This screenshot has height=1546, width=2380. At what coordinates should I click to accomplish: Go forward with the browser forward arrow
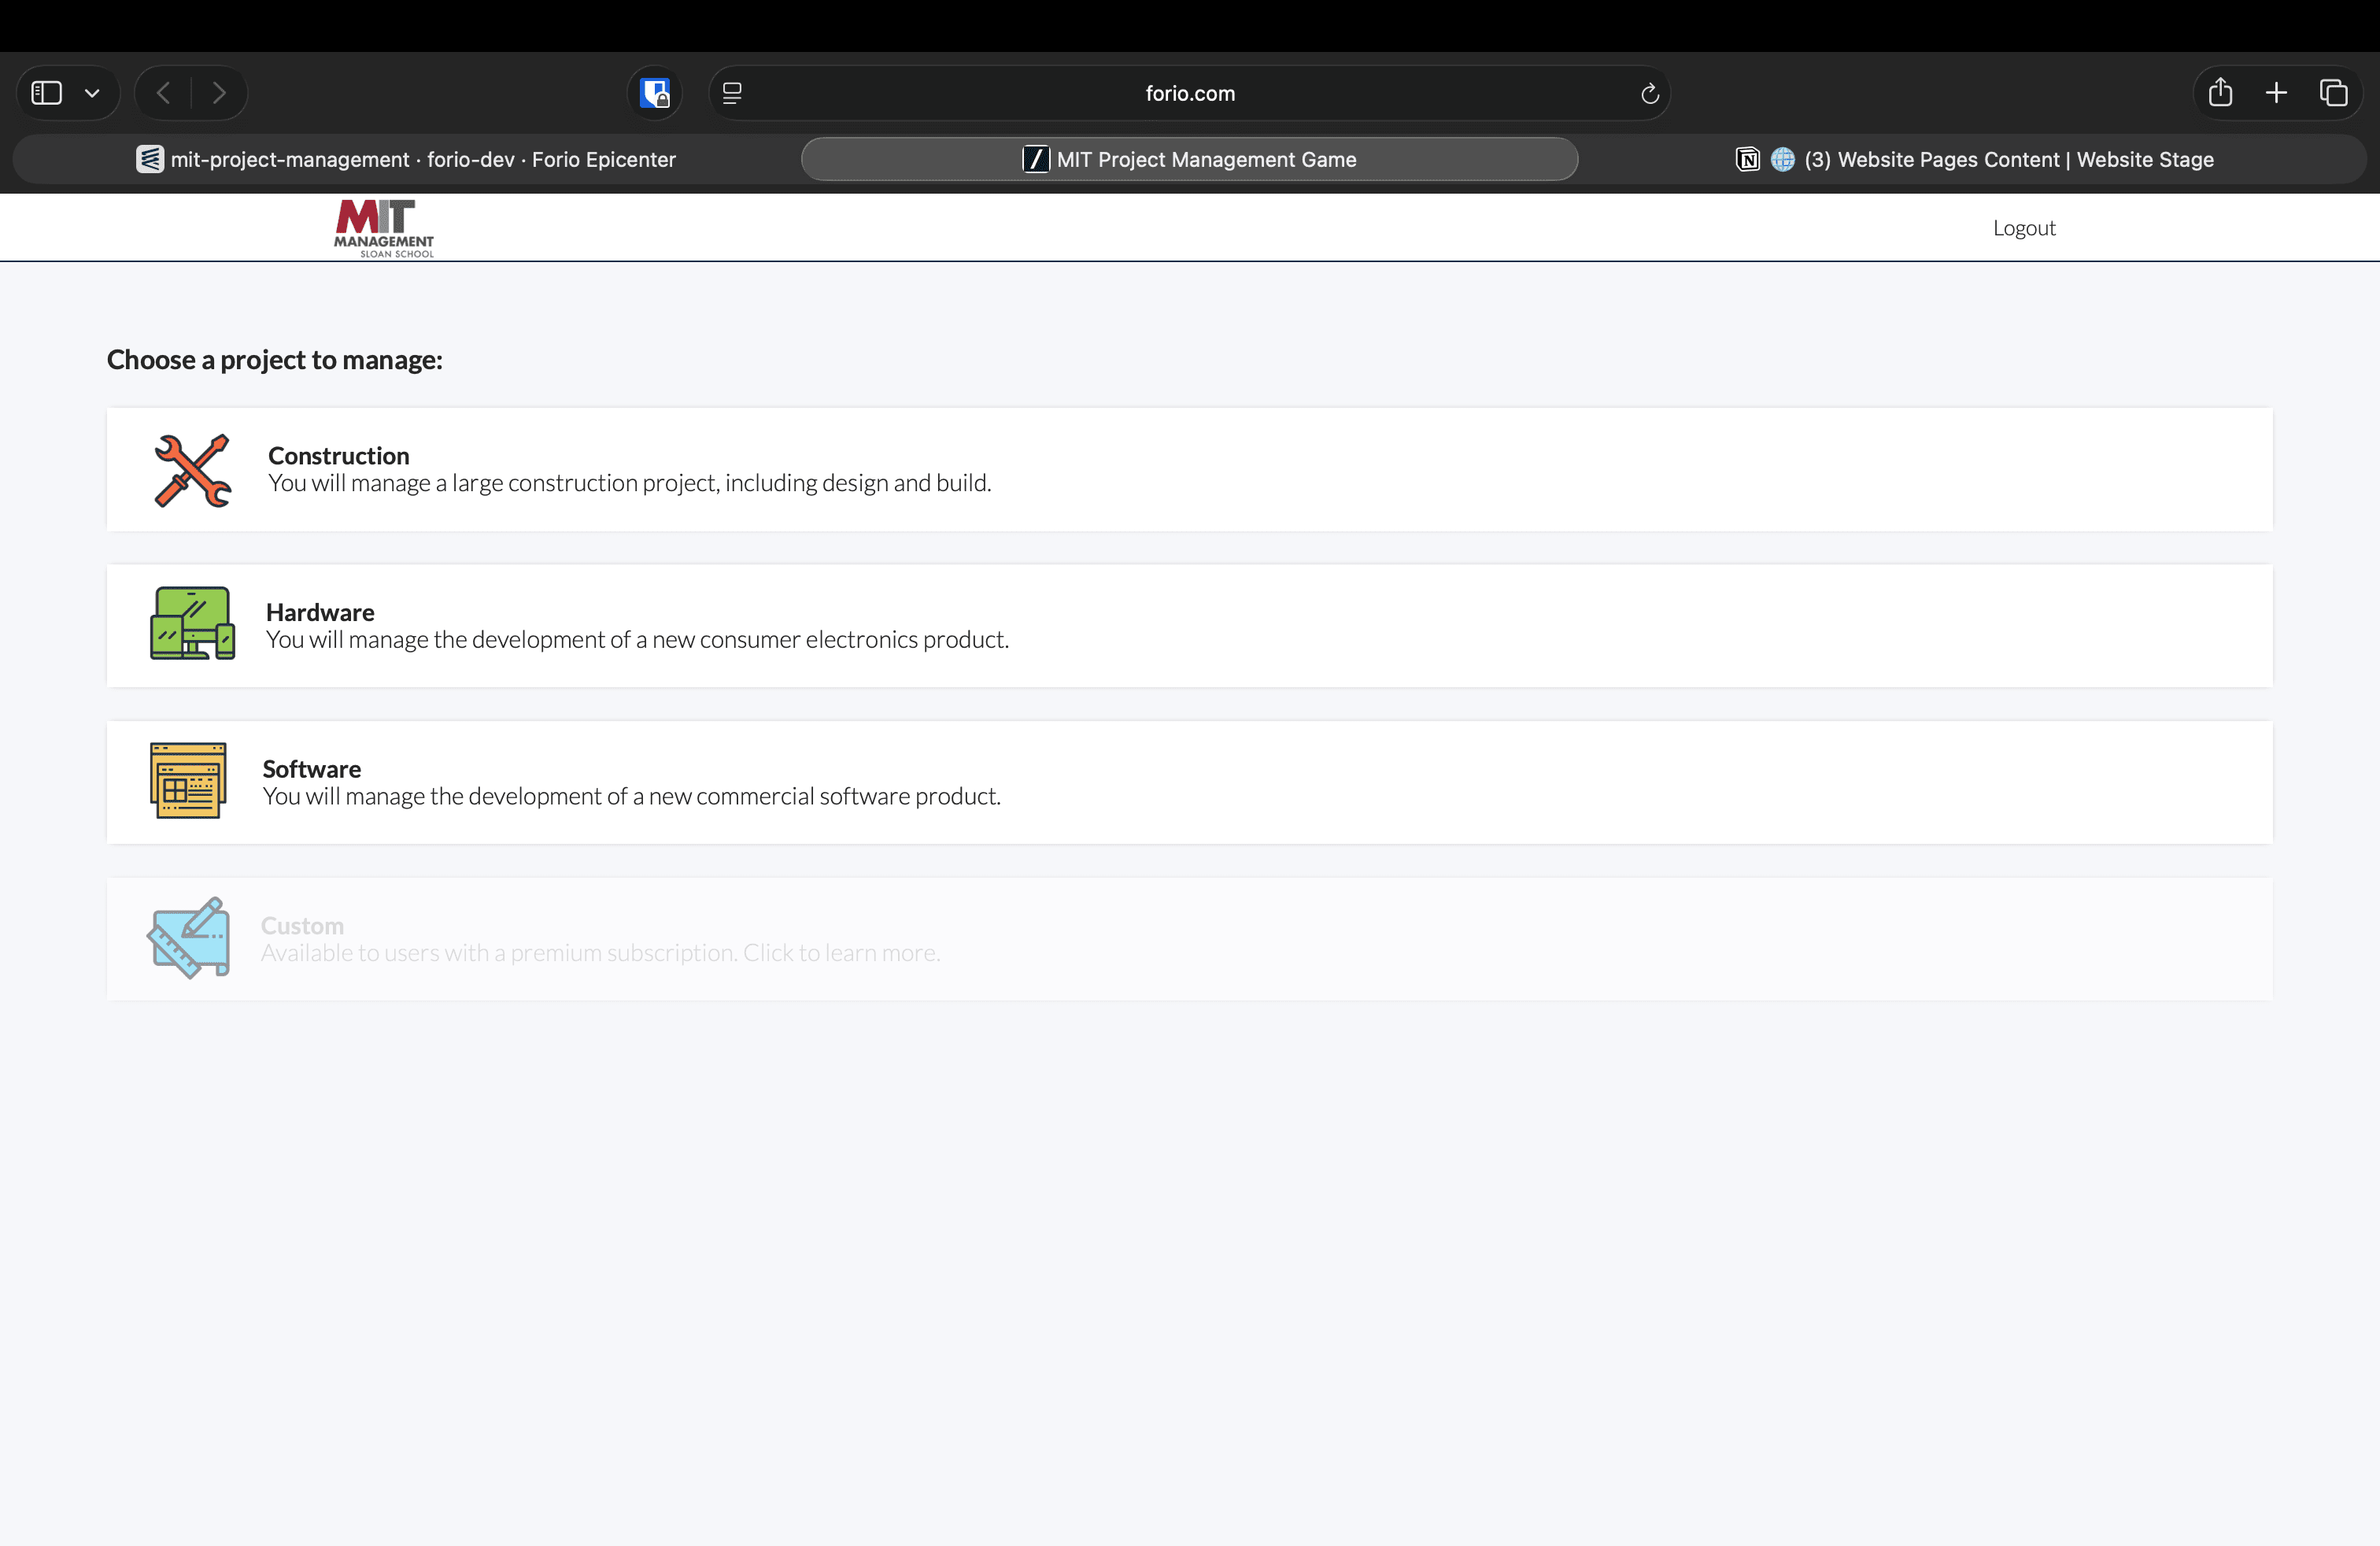pos(219,93)
